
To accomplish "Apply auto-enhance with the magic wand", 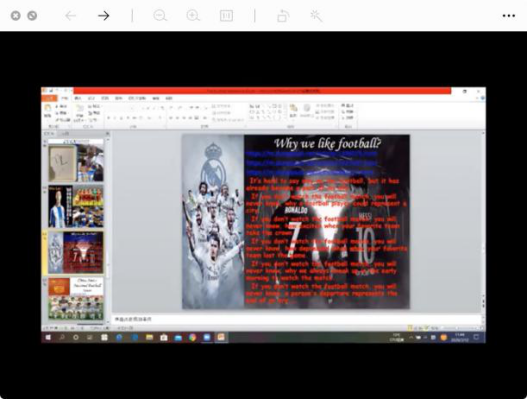I will tap(316, 15).
